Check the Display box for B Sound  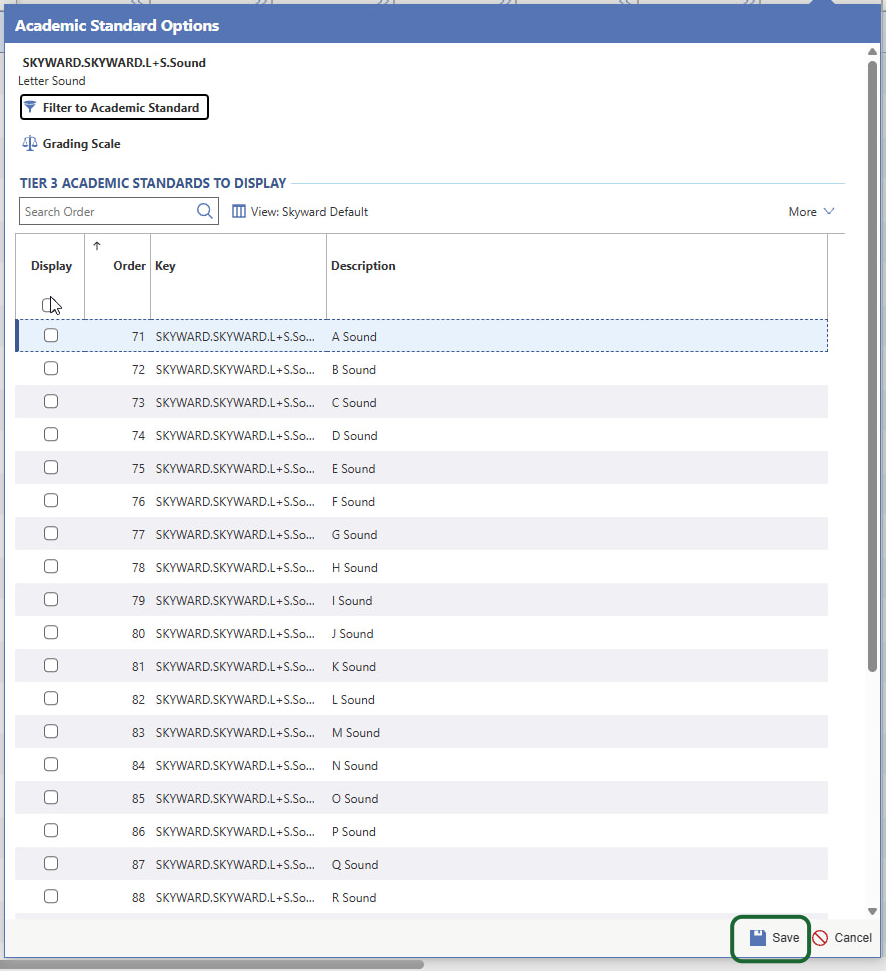[x=51, y=368]
